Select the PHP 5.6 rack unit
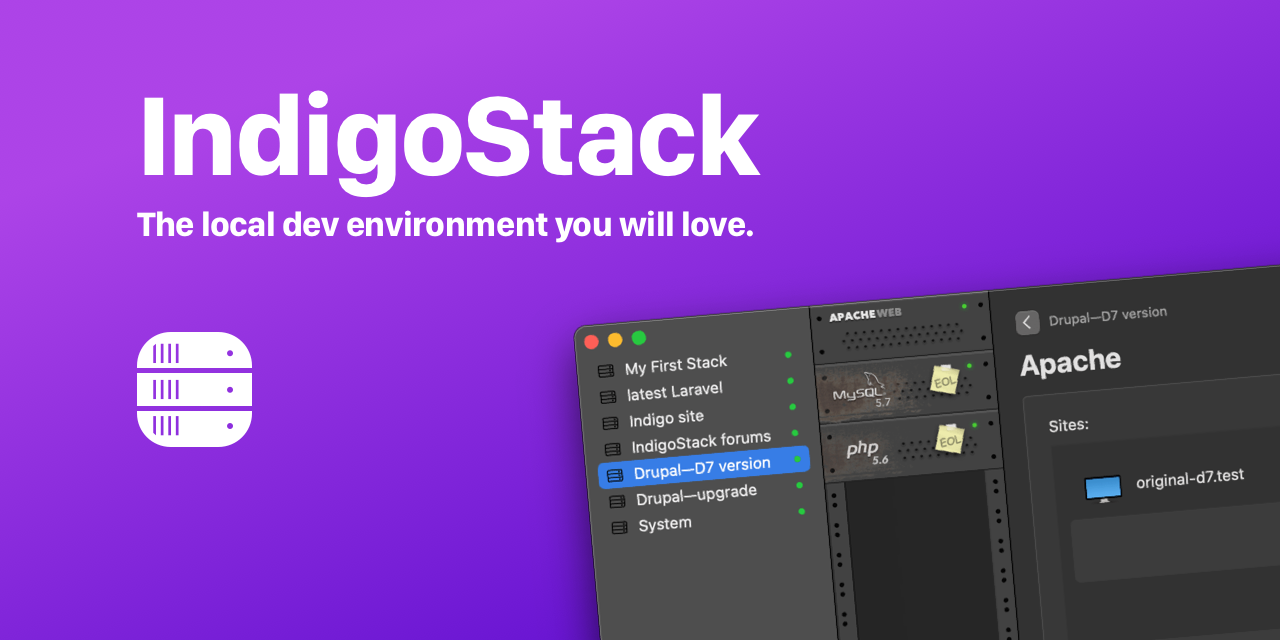Screen dimensions: 1280x640 (x=911, y=447)
